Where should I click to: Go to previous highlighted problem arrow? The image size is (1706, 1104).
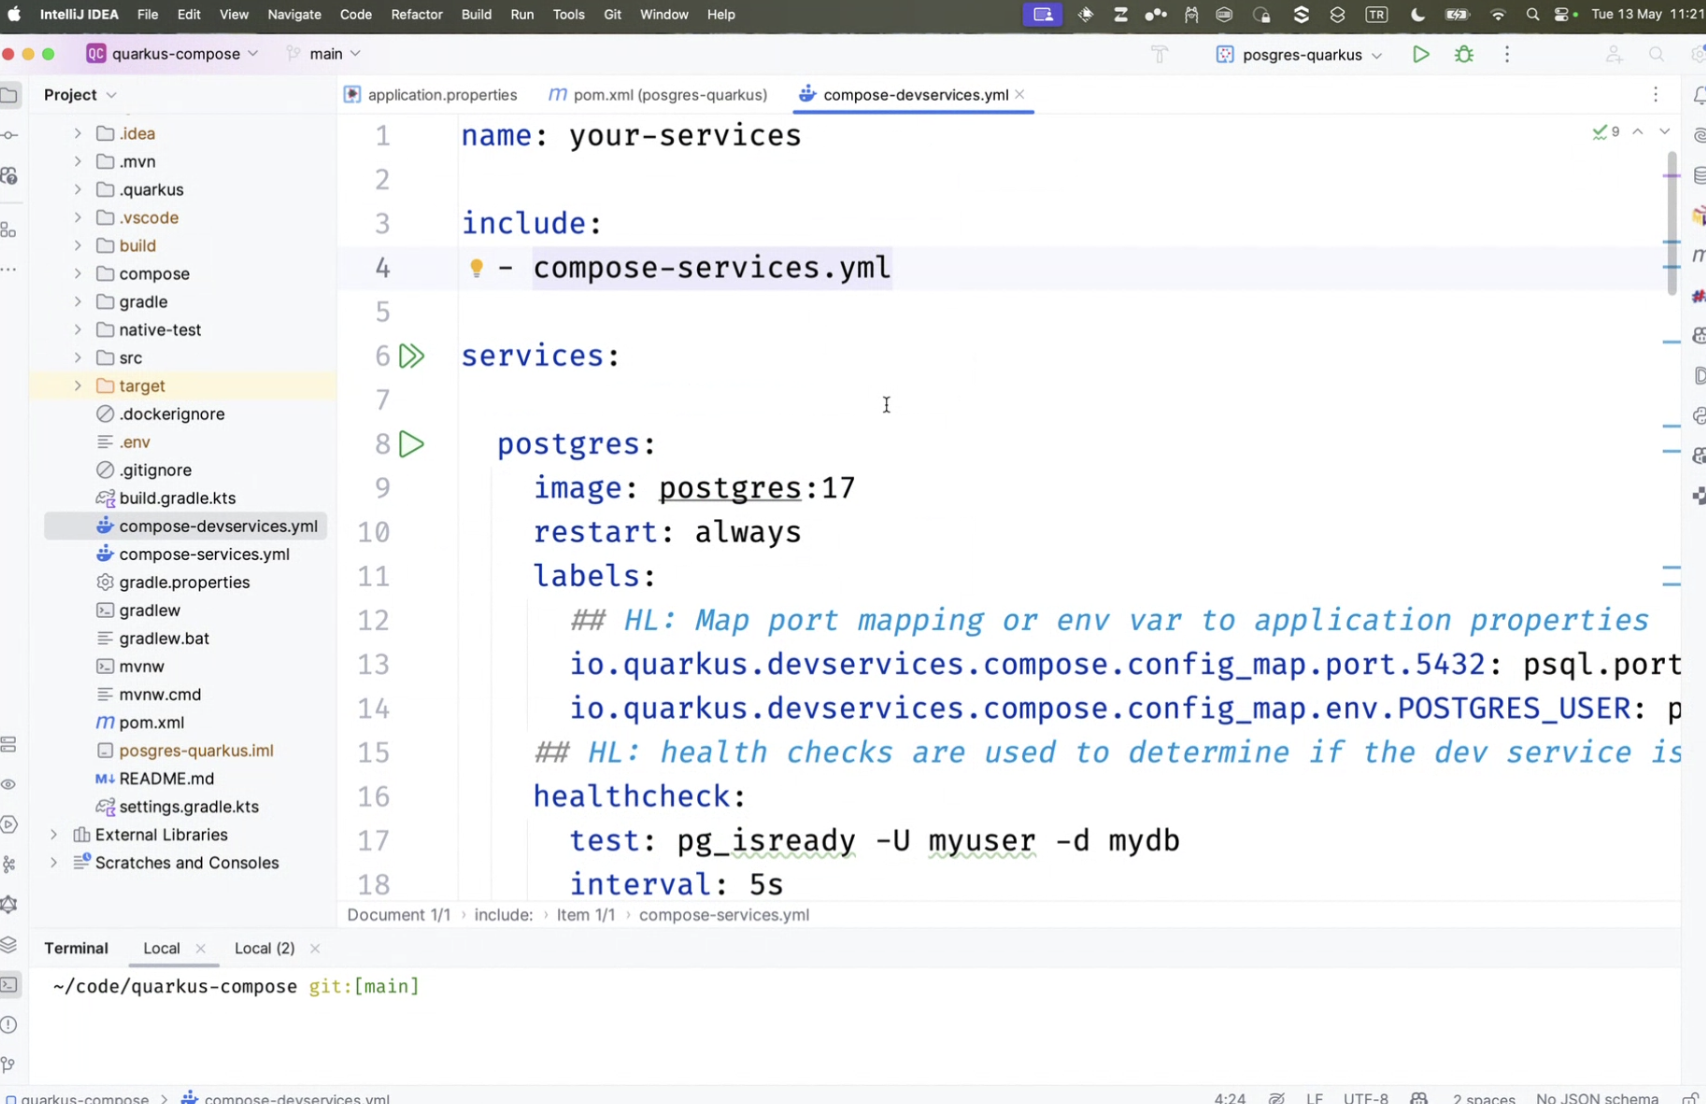coord(1638,132)
